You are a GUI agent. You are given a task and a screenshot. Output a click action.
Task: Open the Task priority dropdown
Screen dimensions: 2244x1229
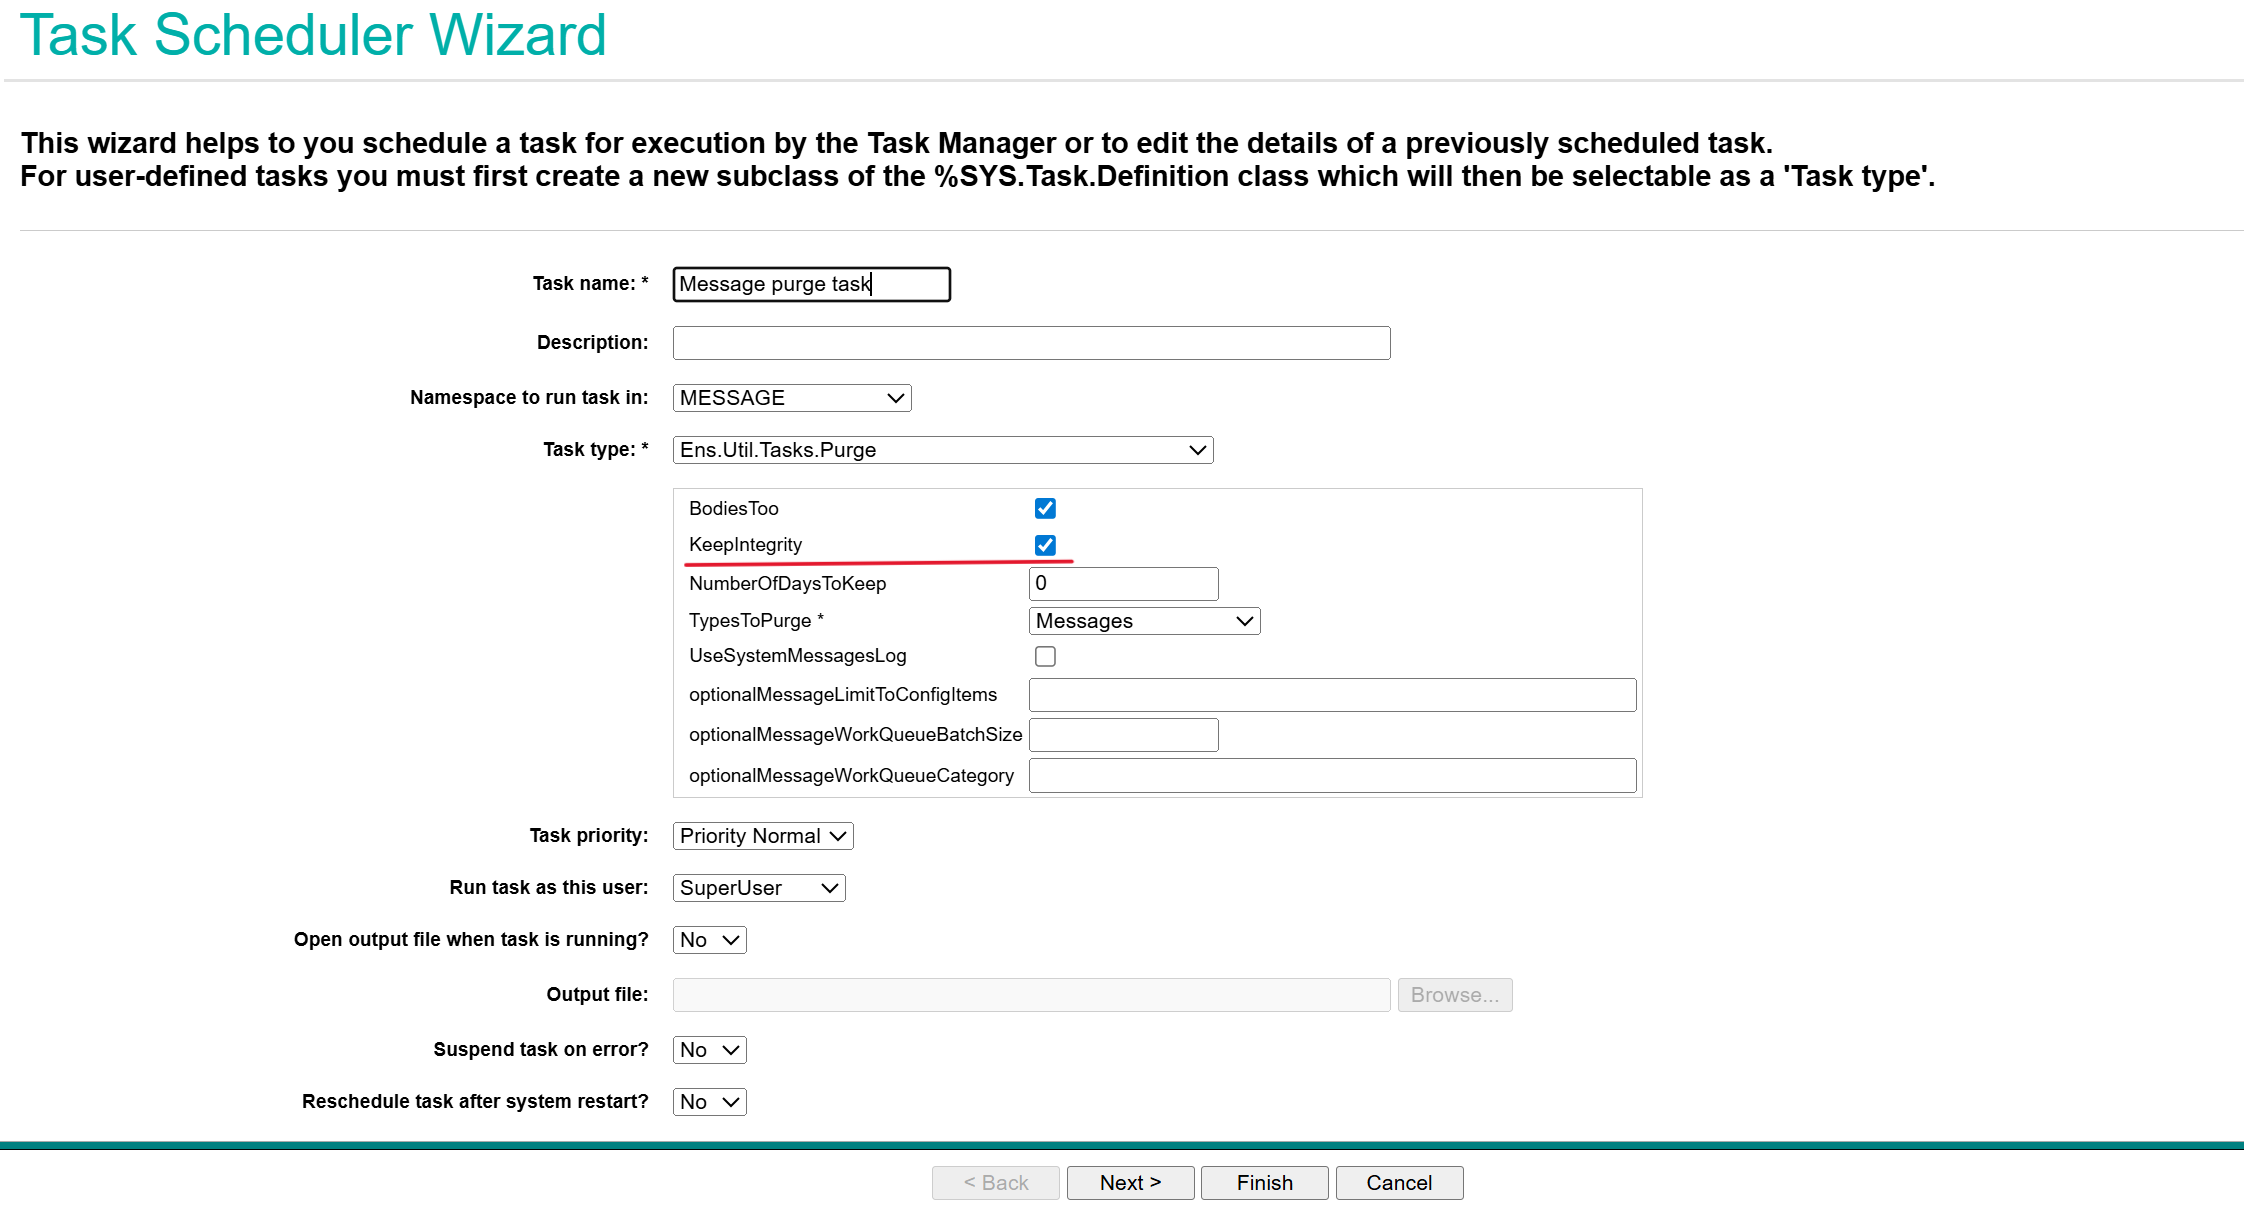click(762, 836)
